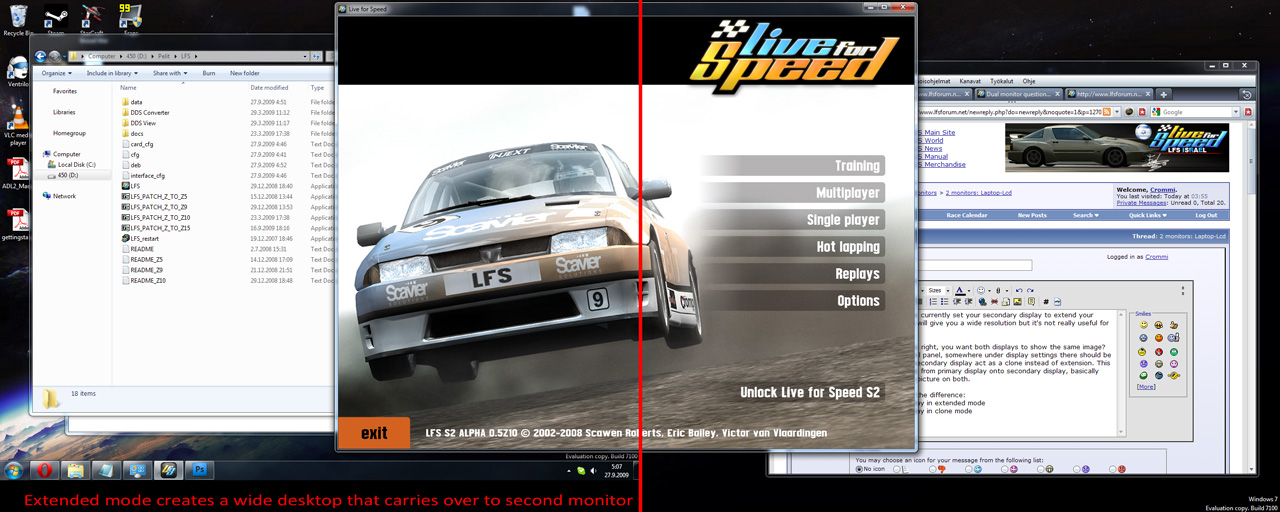The image size is (1280, 512).
Task: Open the Recycle Bin desktop icon
Action: pyautogui.click(x=16, y=18)
